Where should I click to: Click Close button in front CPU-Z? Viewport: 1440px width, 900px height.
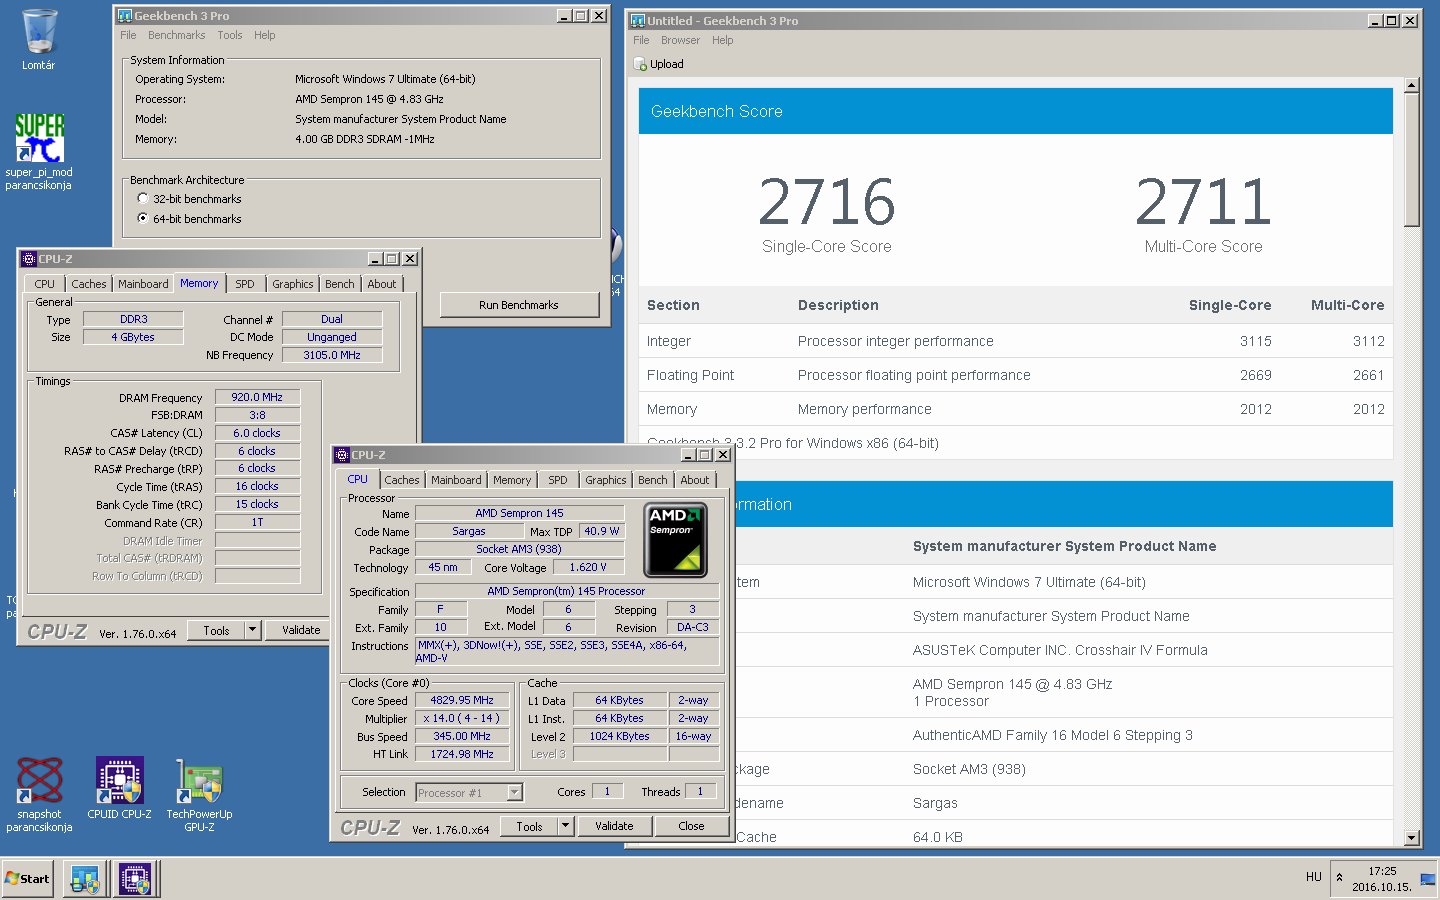point(691,826)
